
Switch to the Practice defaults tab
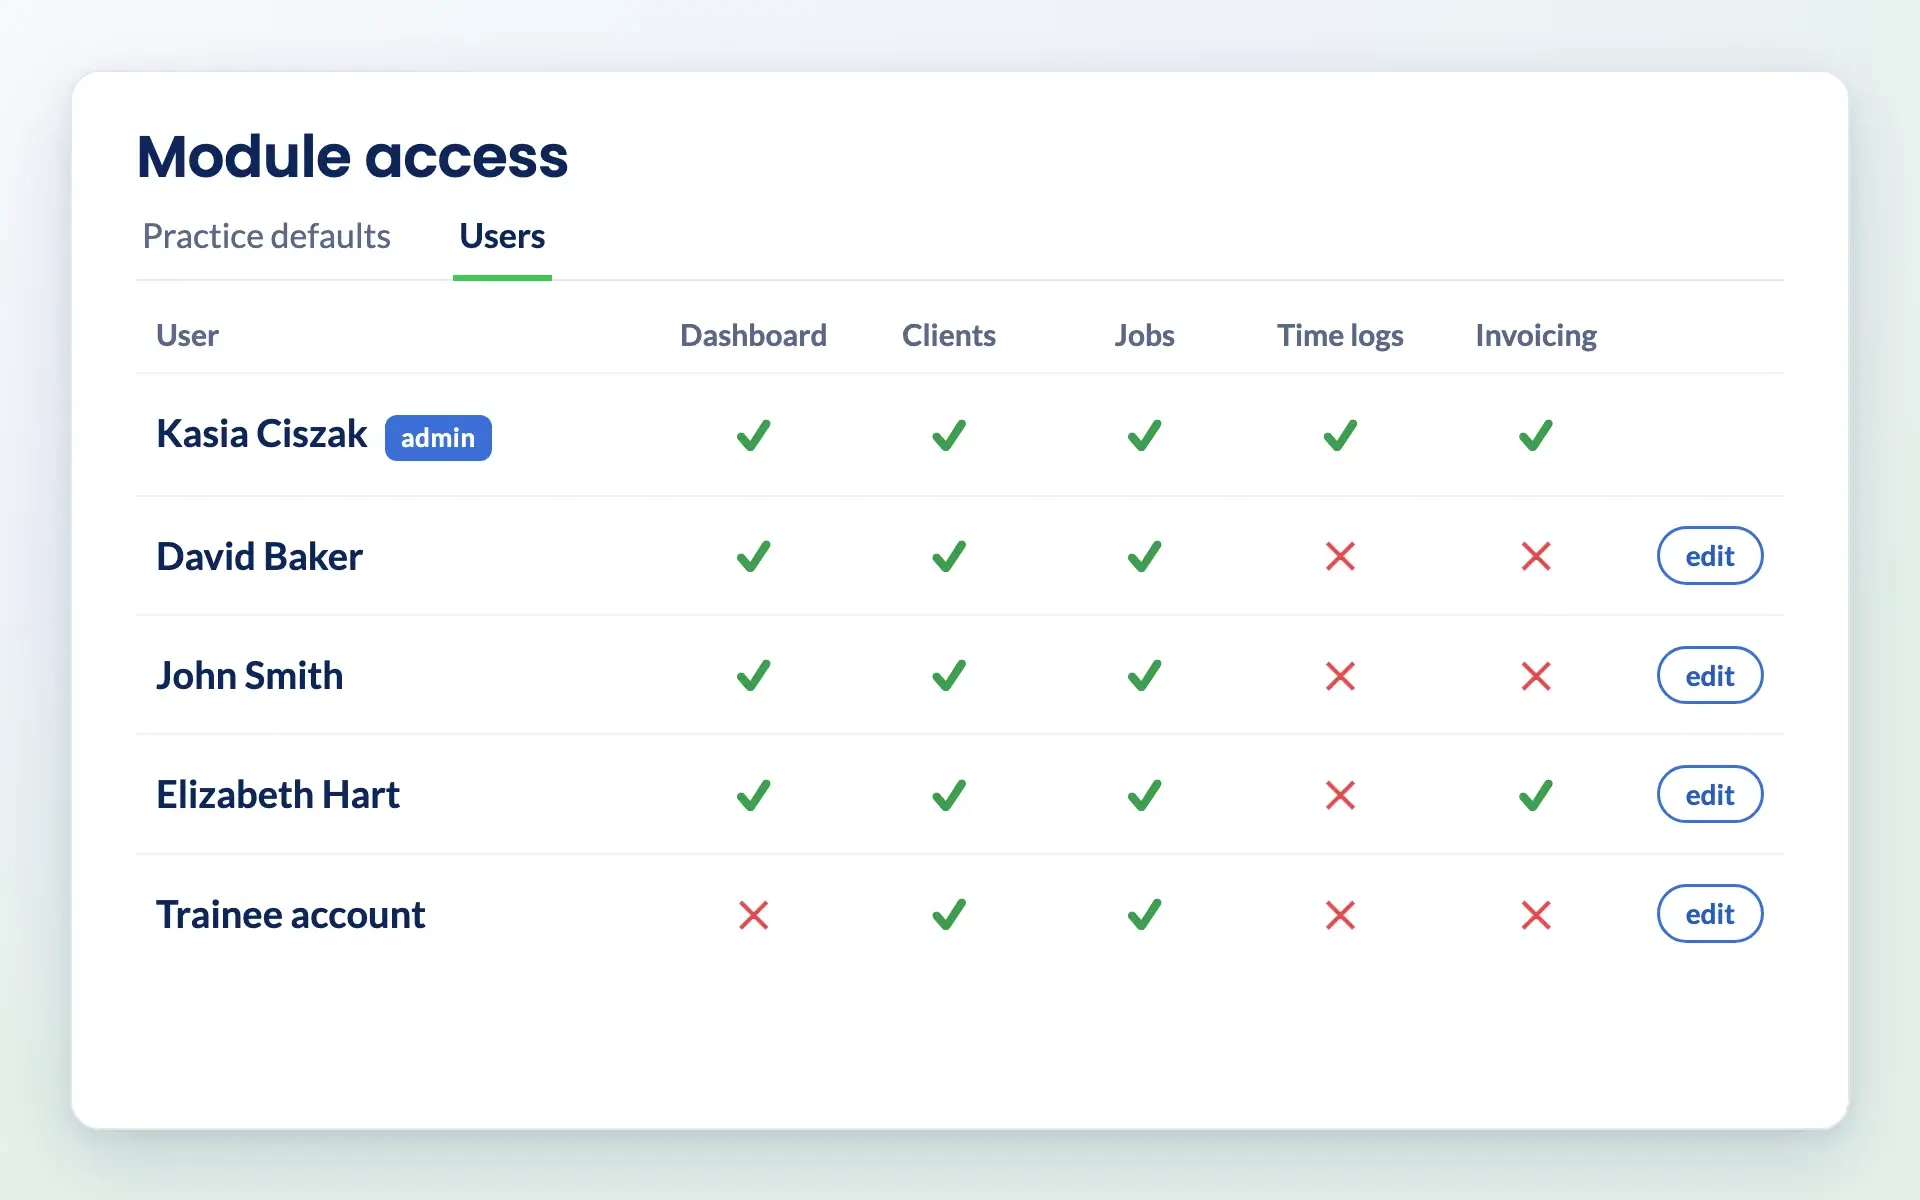tap(266, 237)
